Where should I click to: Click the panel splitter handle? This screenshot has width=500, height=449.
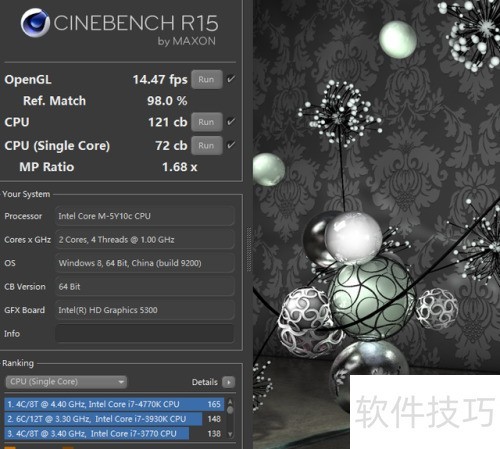pyautogui.click(x=249, y=249)
